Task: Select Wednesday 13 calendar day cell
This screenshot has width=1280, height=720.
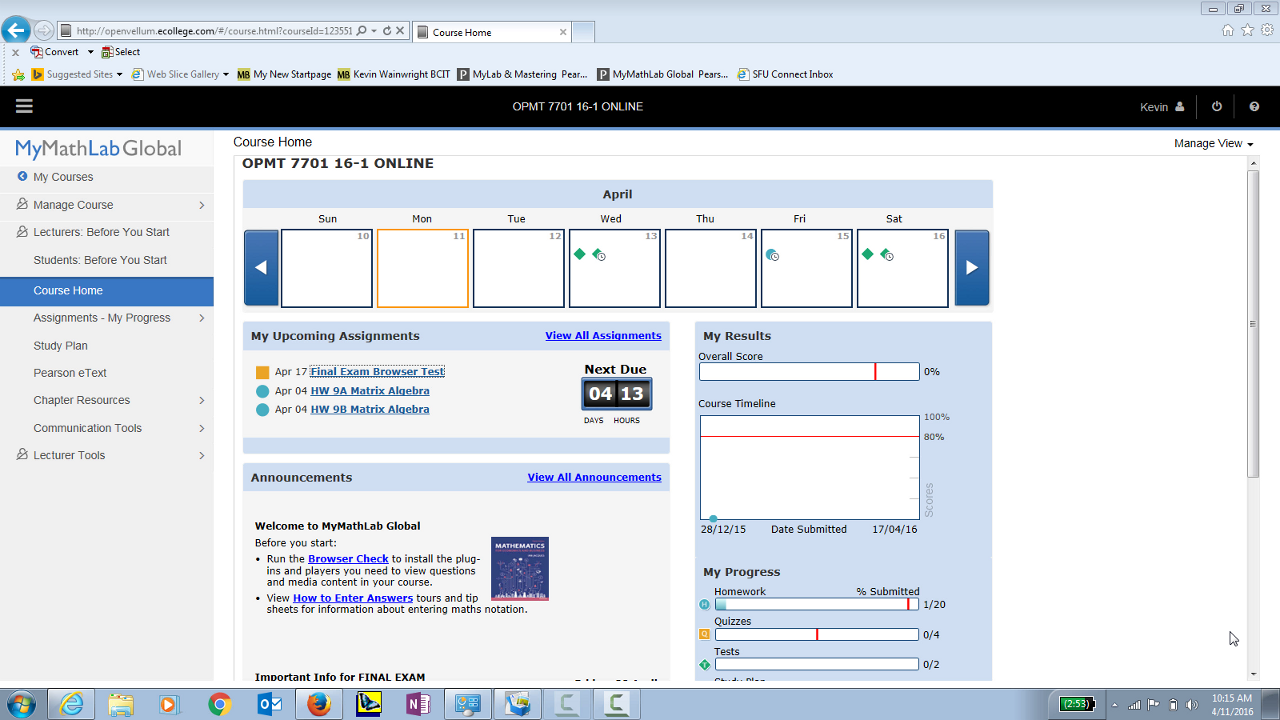Action: (x=614, y=268)
